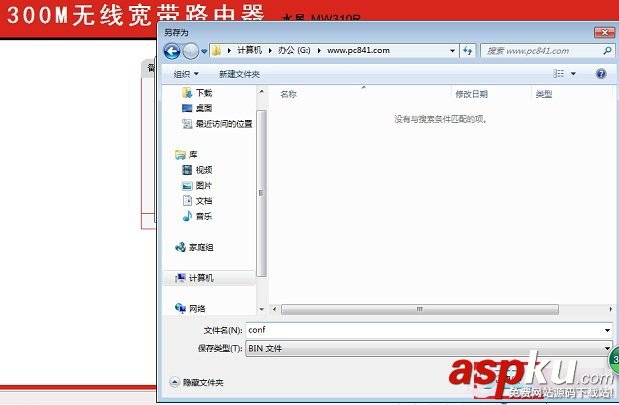The height and width of the screenshot is (405, 619).
Task: Select 计算机 in the navigation pane
Action: [201, 278]
